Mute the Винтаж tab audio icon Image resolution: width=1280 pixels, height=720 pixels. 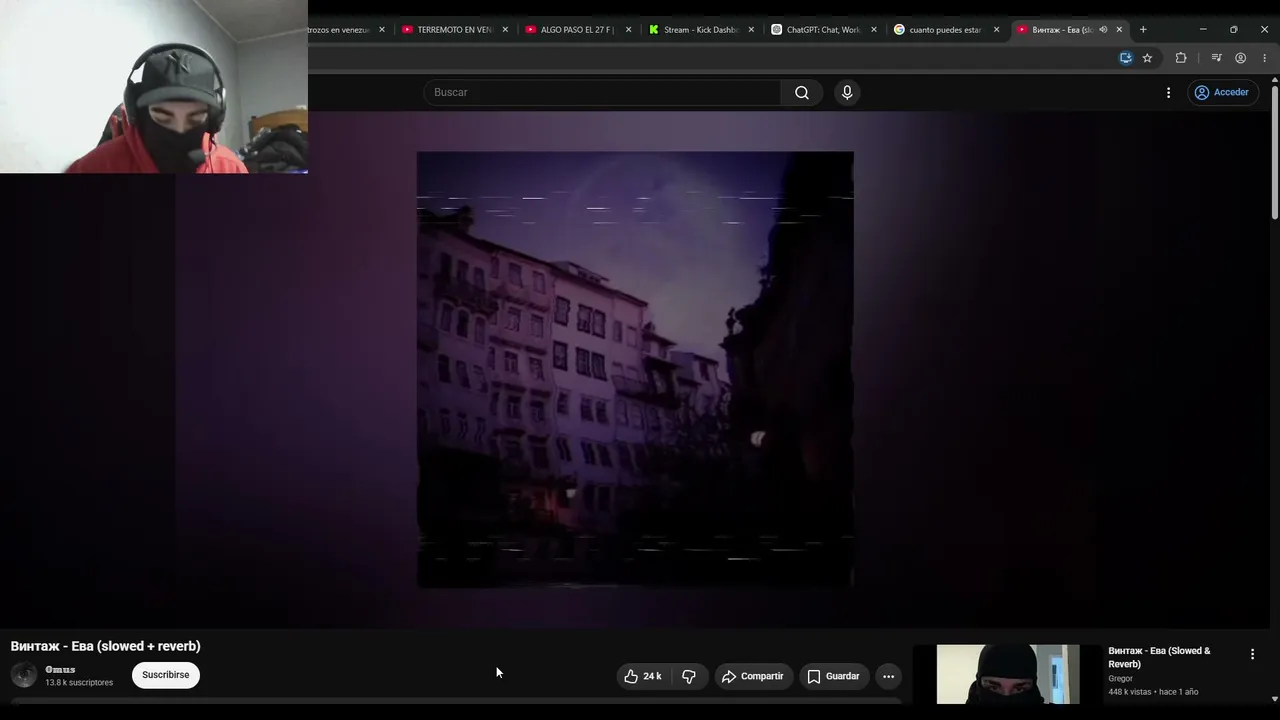[1103, 30]
